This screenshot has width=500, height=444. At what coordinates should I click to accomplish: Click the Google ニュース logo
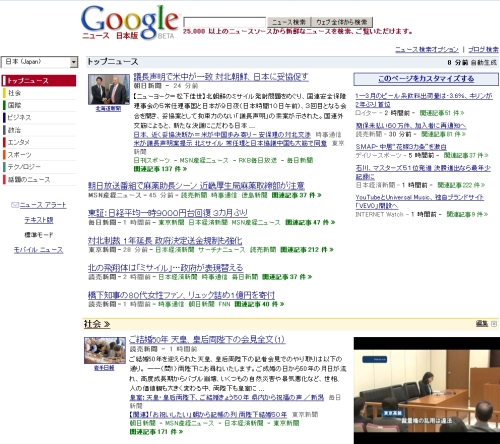tap(130, 22)
